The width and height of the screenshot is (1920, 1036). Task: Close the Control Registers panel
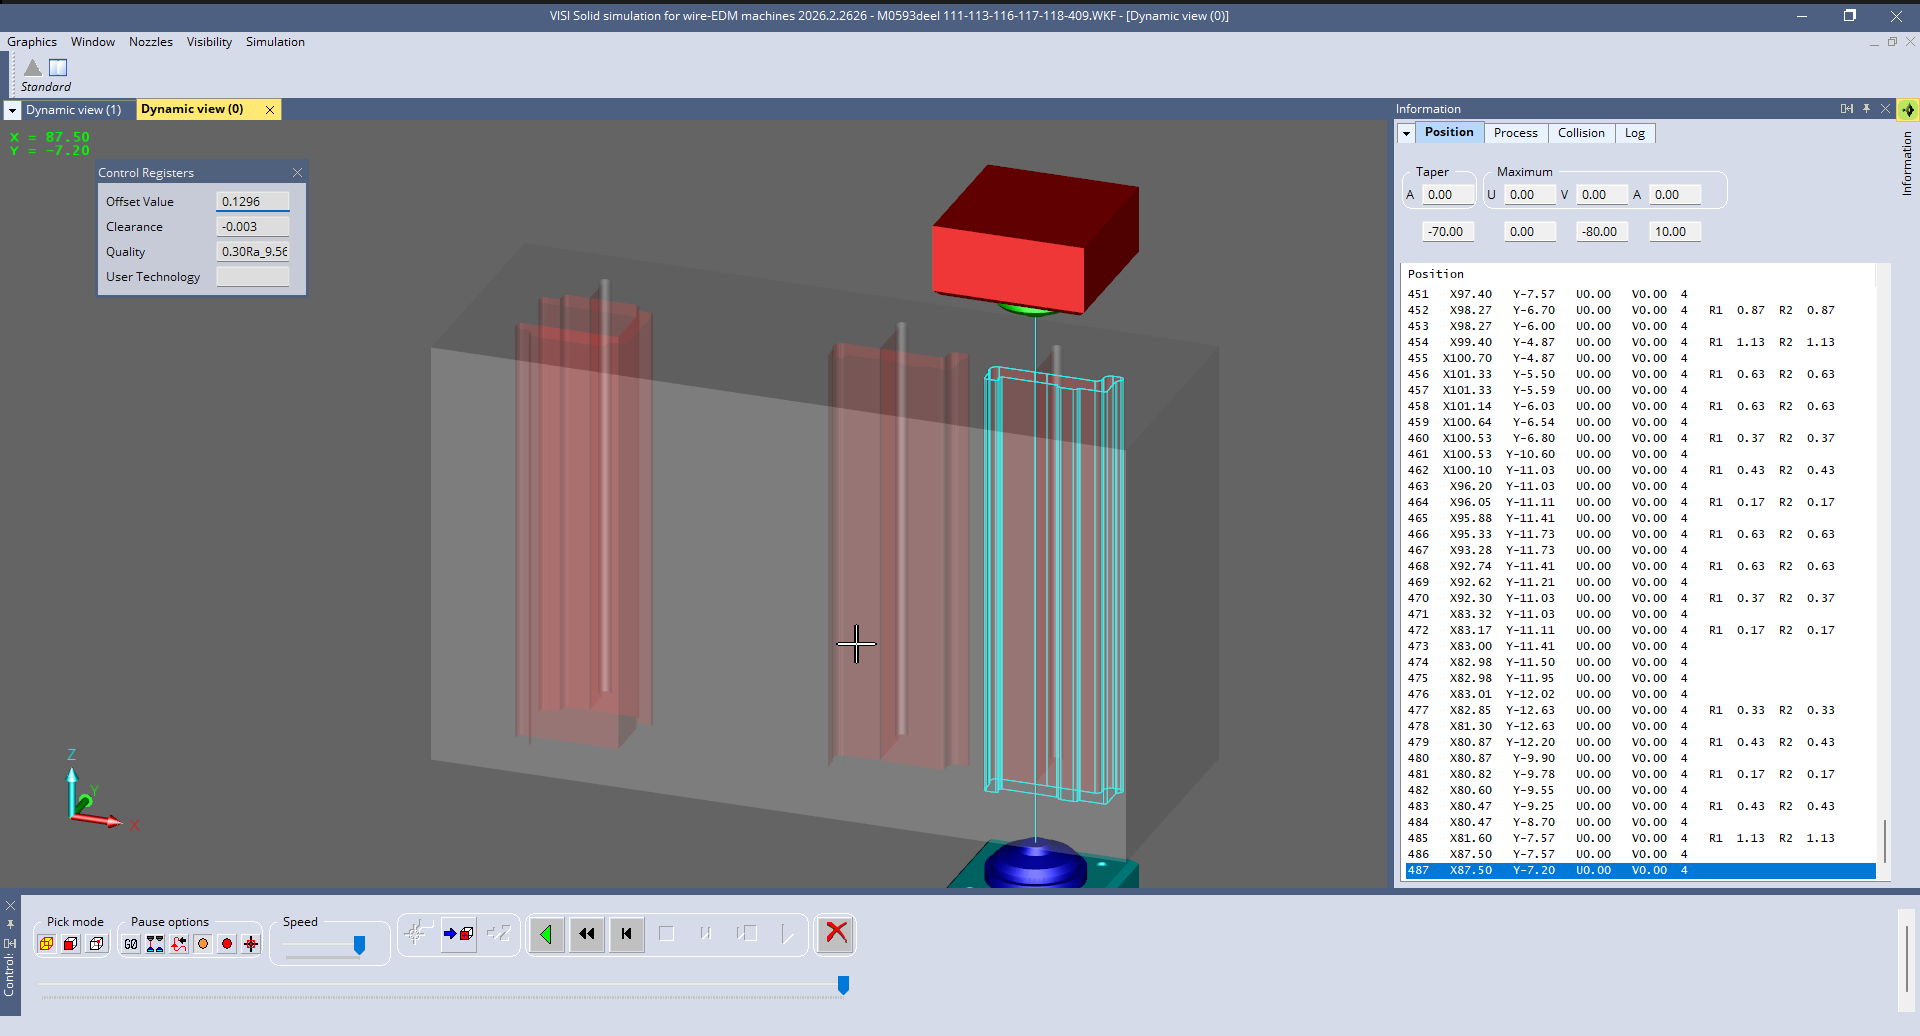click(297, 173)
